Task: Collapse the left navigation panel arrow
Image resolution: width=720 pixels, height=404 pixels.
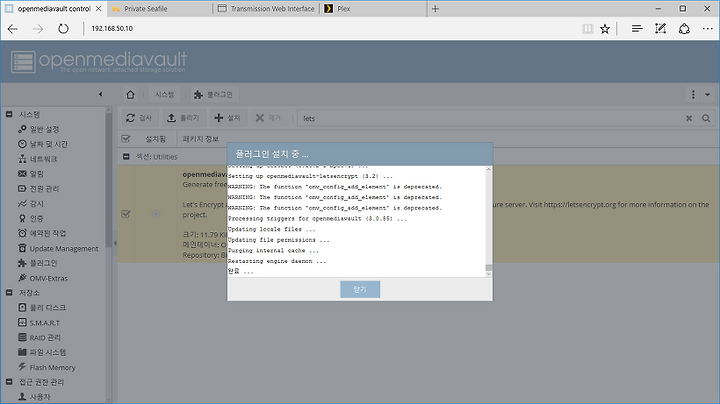Action: coord(101,95)
